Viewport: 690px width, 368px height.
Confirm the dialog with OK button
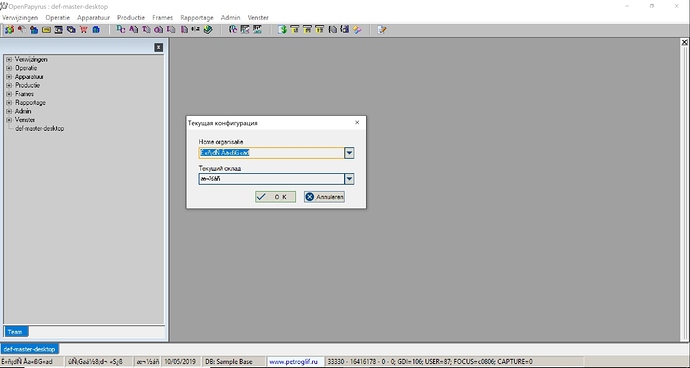[x=275, y=197]
